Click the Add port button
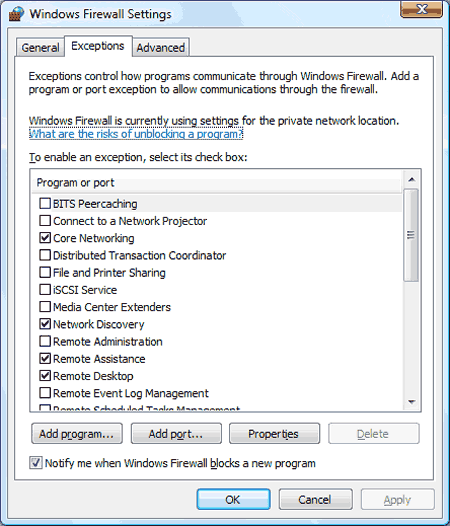The image size is (450, 526). (x=176, y=434)
